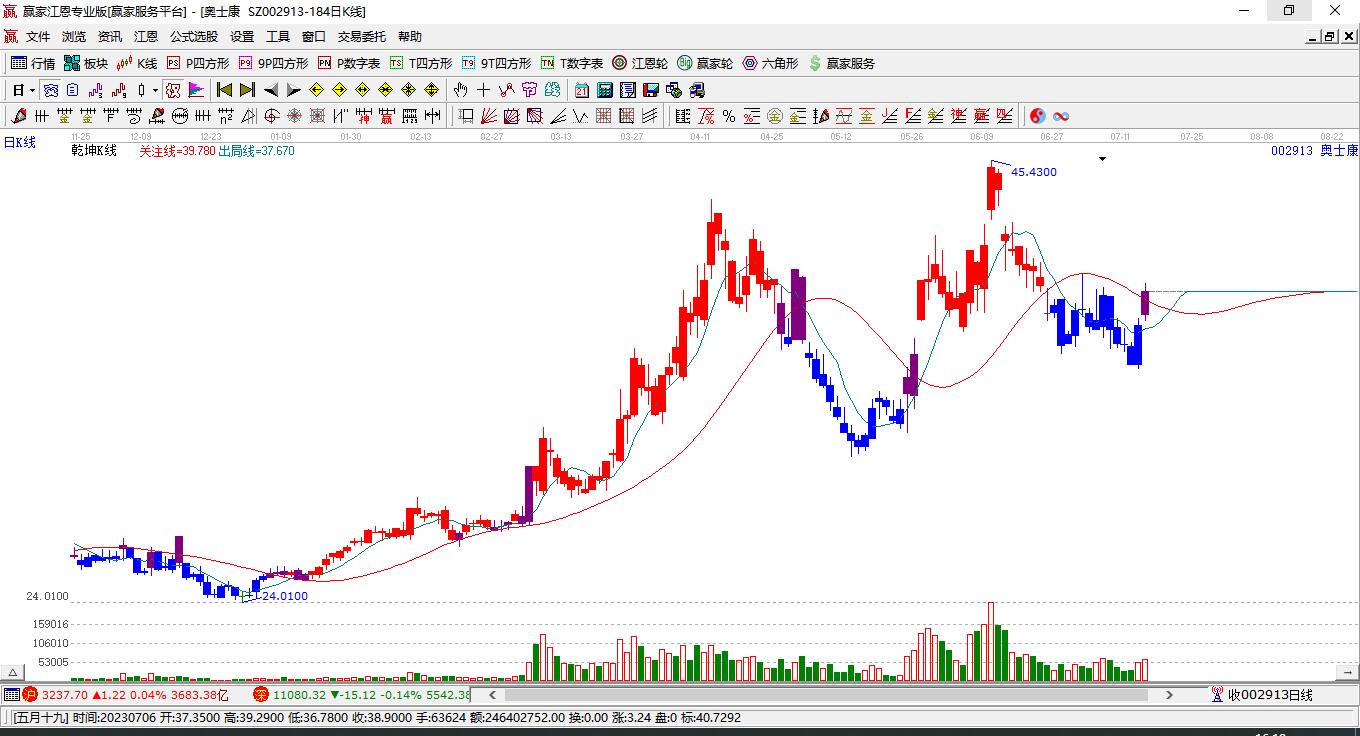
Task: Step forward with the black right arrow
Action: click(x=293, y=90)
